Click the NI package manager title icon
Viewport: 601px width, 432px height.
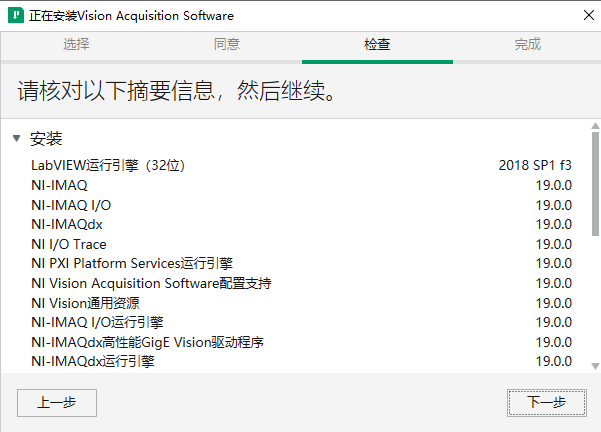(x=15, y=15)
